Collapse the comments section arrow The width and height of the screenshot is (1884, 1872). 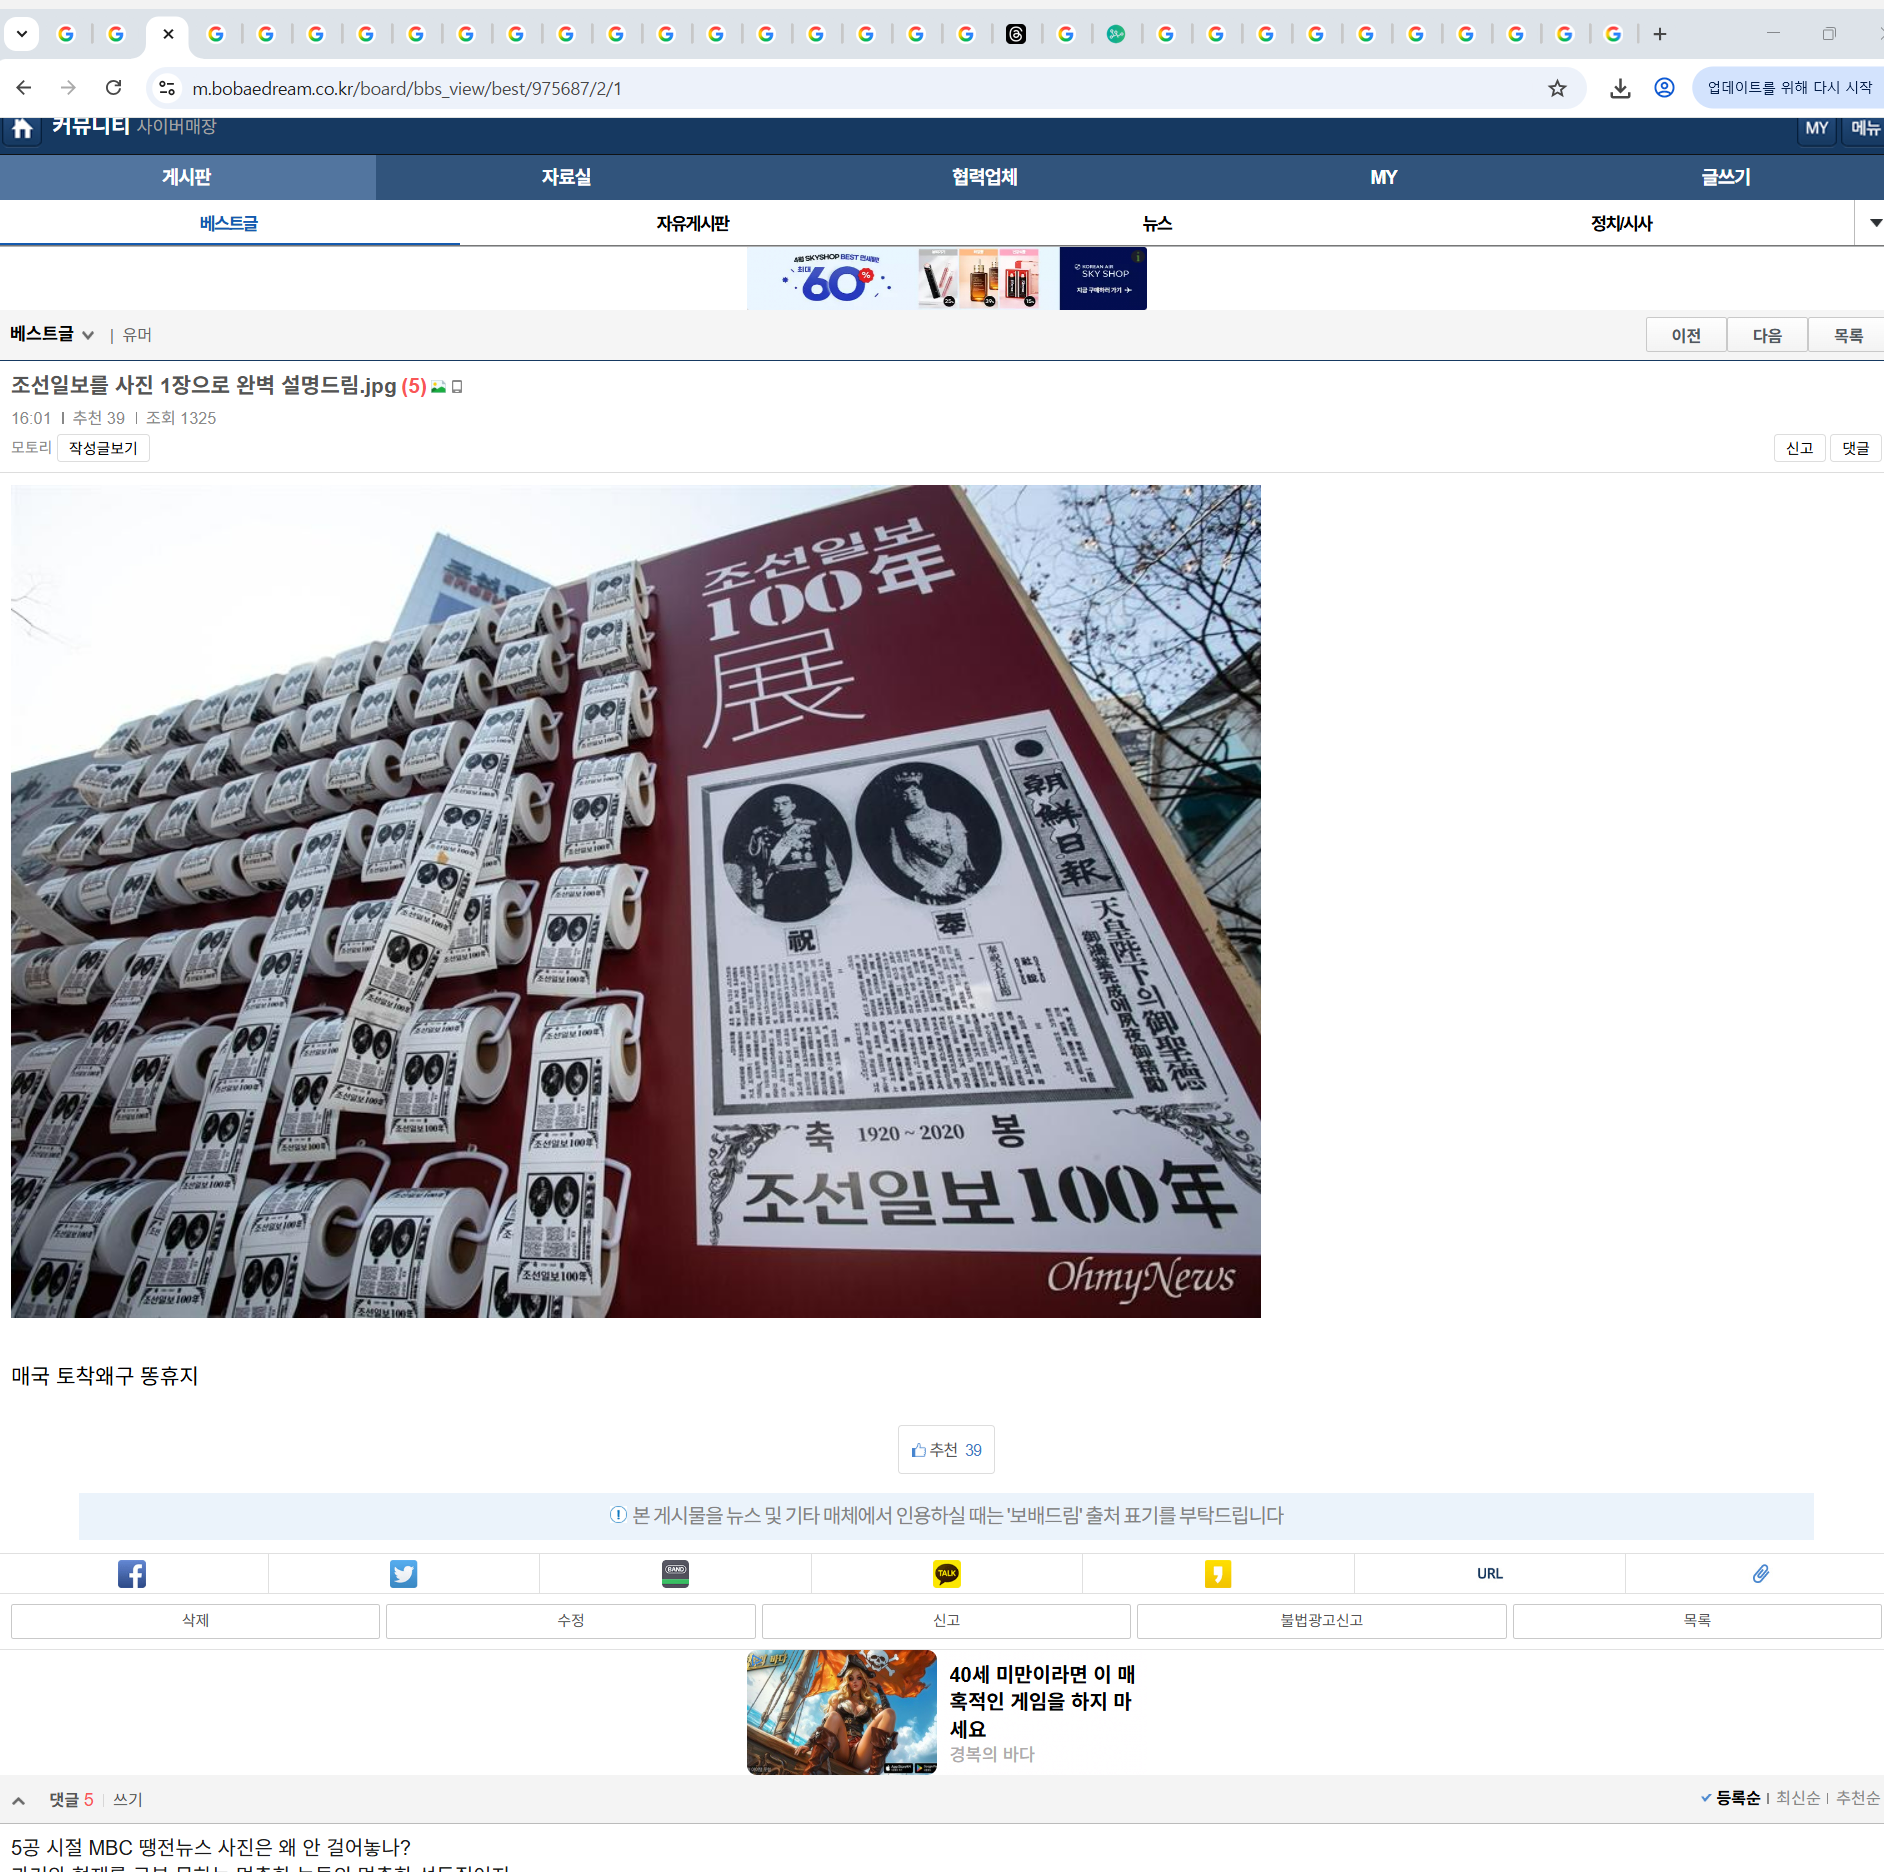[x=19, y=1799]
